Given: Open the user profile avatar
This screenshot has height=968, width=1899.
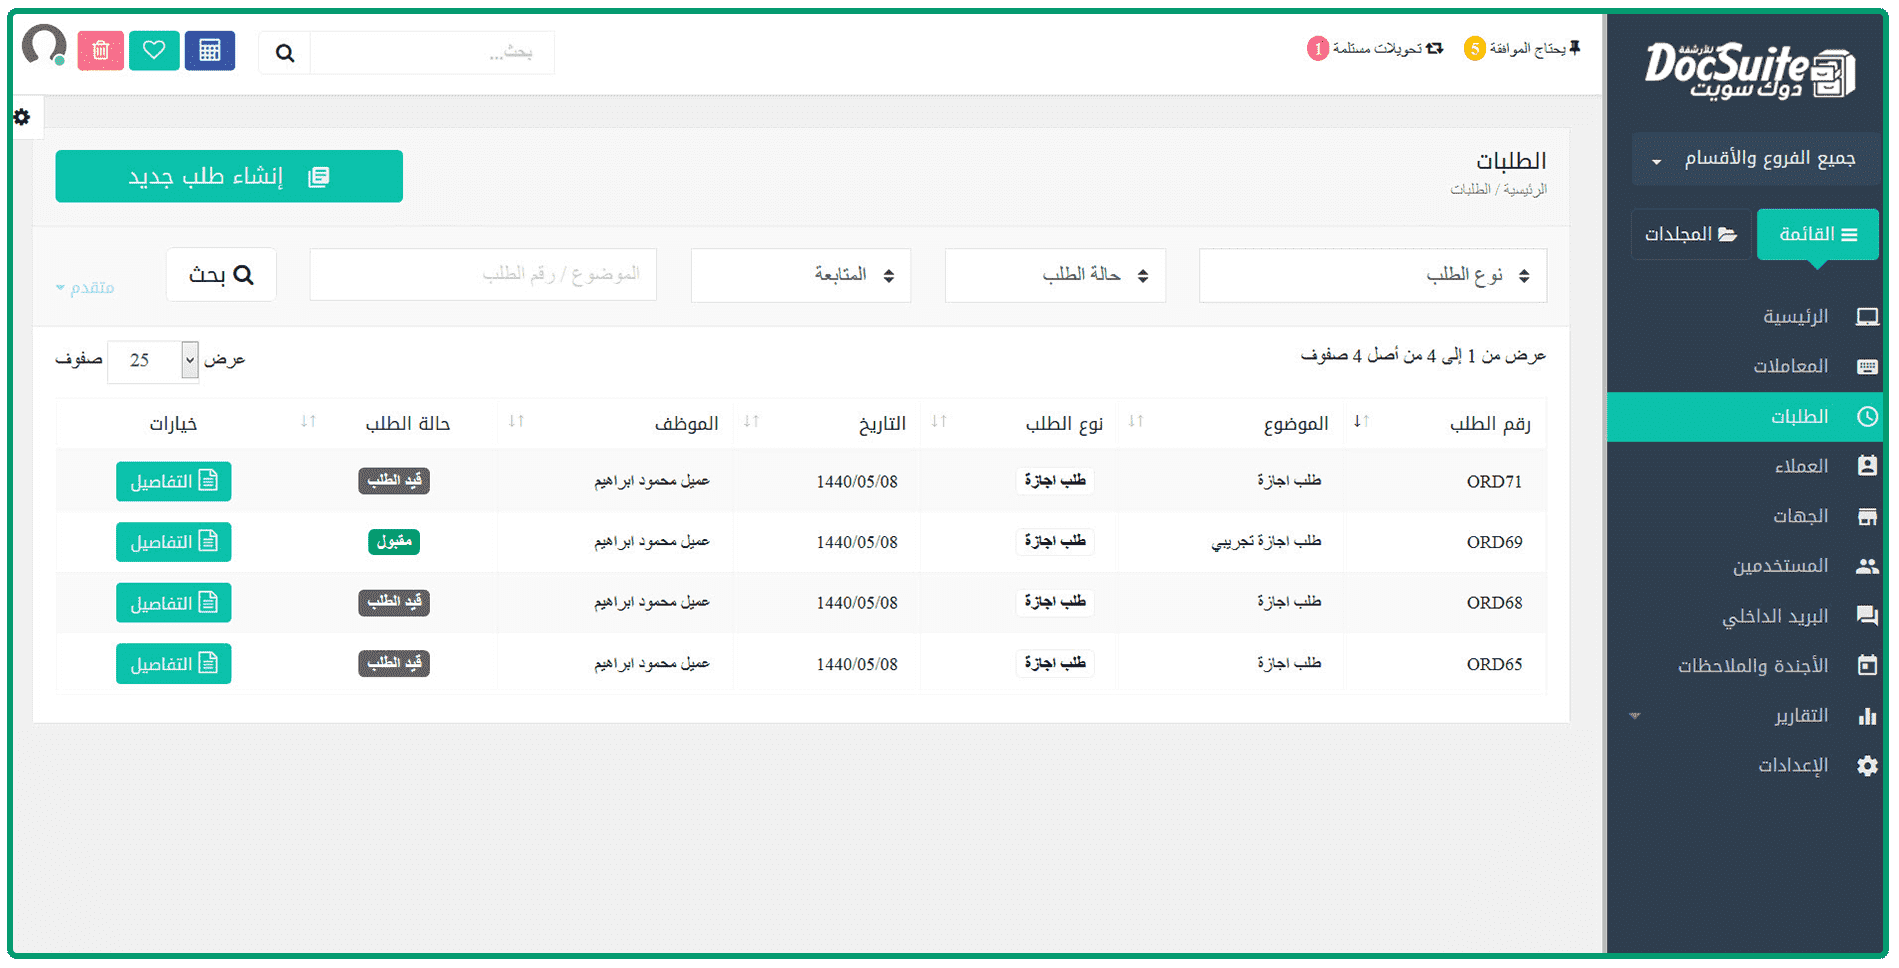Looking at the screenshot, I should (44, 46).
